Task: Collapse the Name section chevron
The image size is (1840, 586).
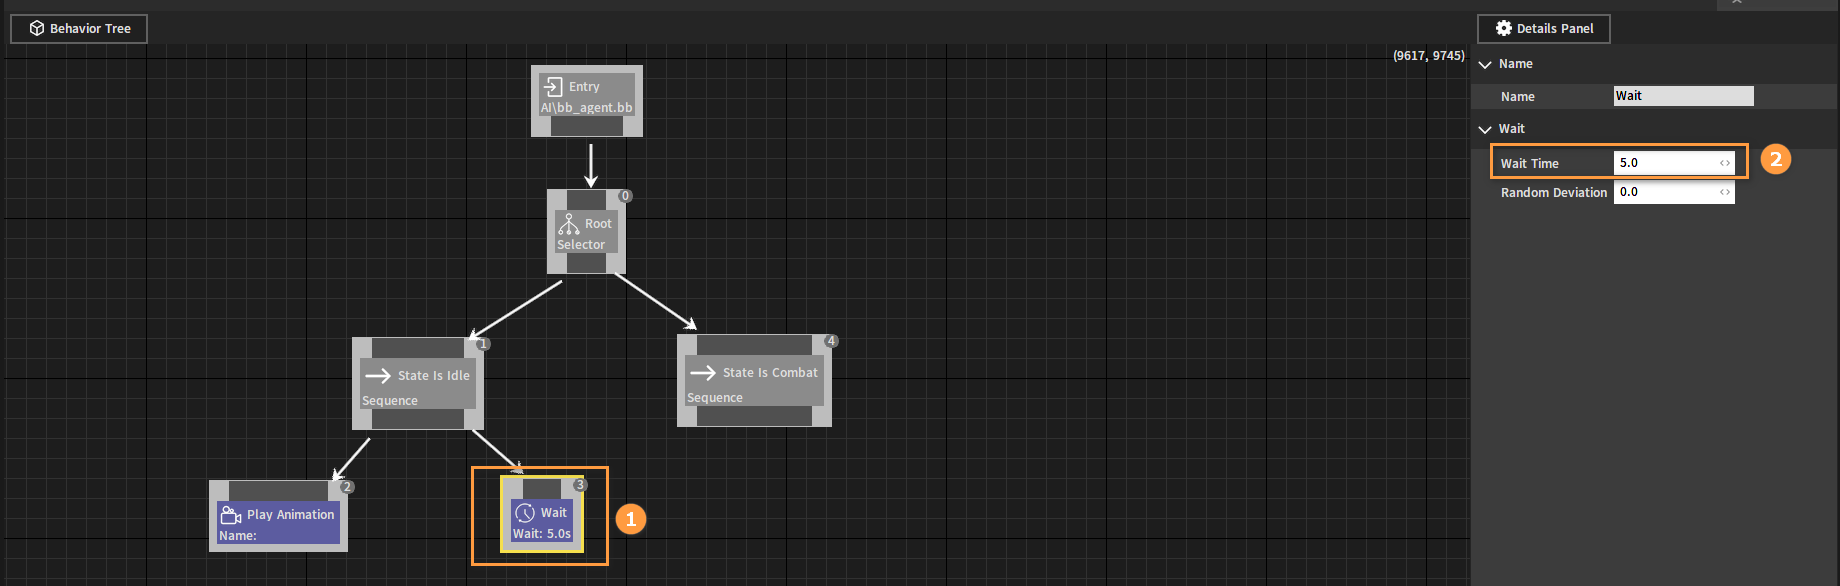Action: coord(1485,64)
